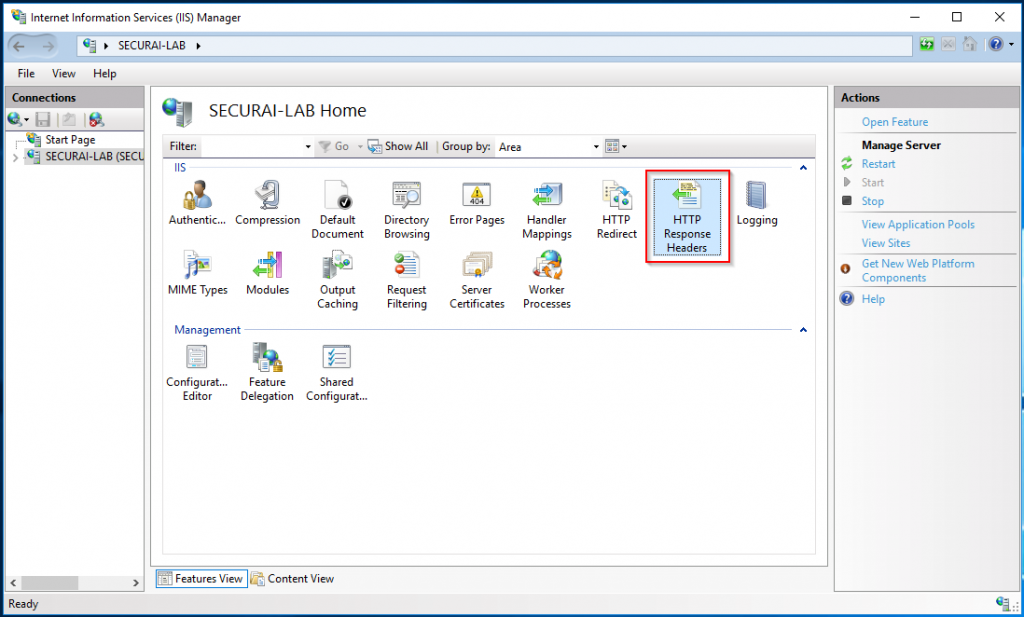Click the View Sites link
1024x617 pixels.
tap(886, 243)
